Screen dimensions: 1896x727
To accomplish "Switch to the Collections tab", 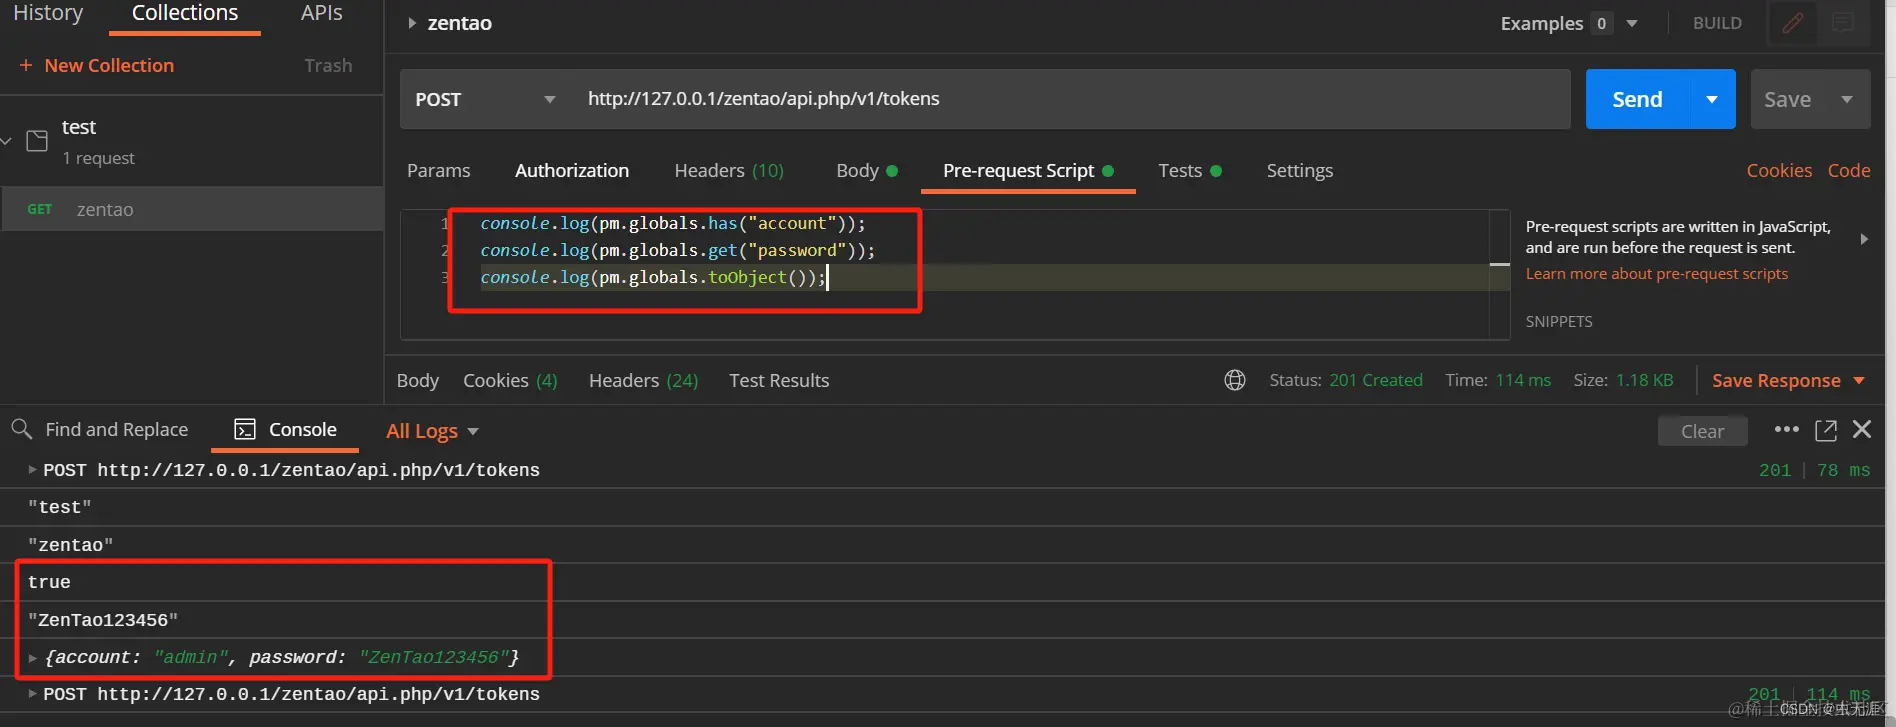I will pyautogui.click(x=185, y=13).
